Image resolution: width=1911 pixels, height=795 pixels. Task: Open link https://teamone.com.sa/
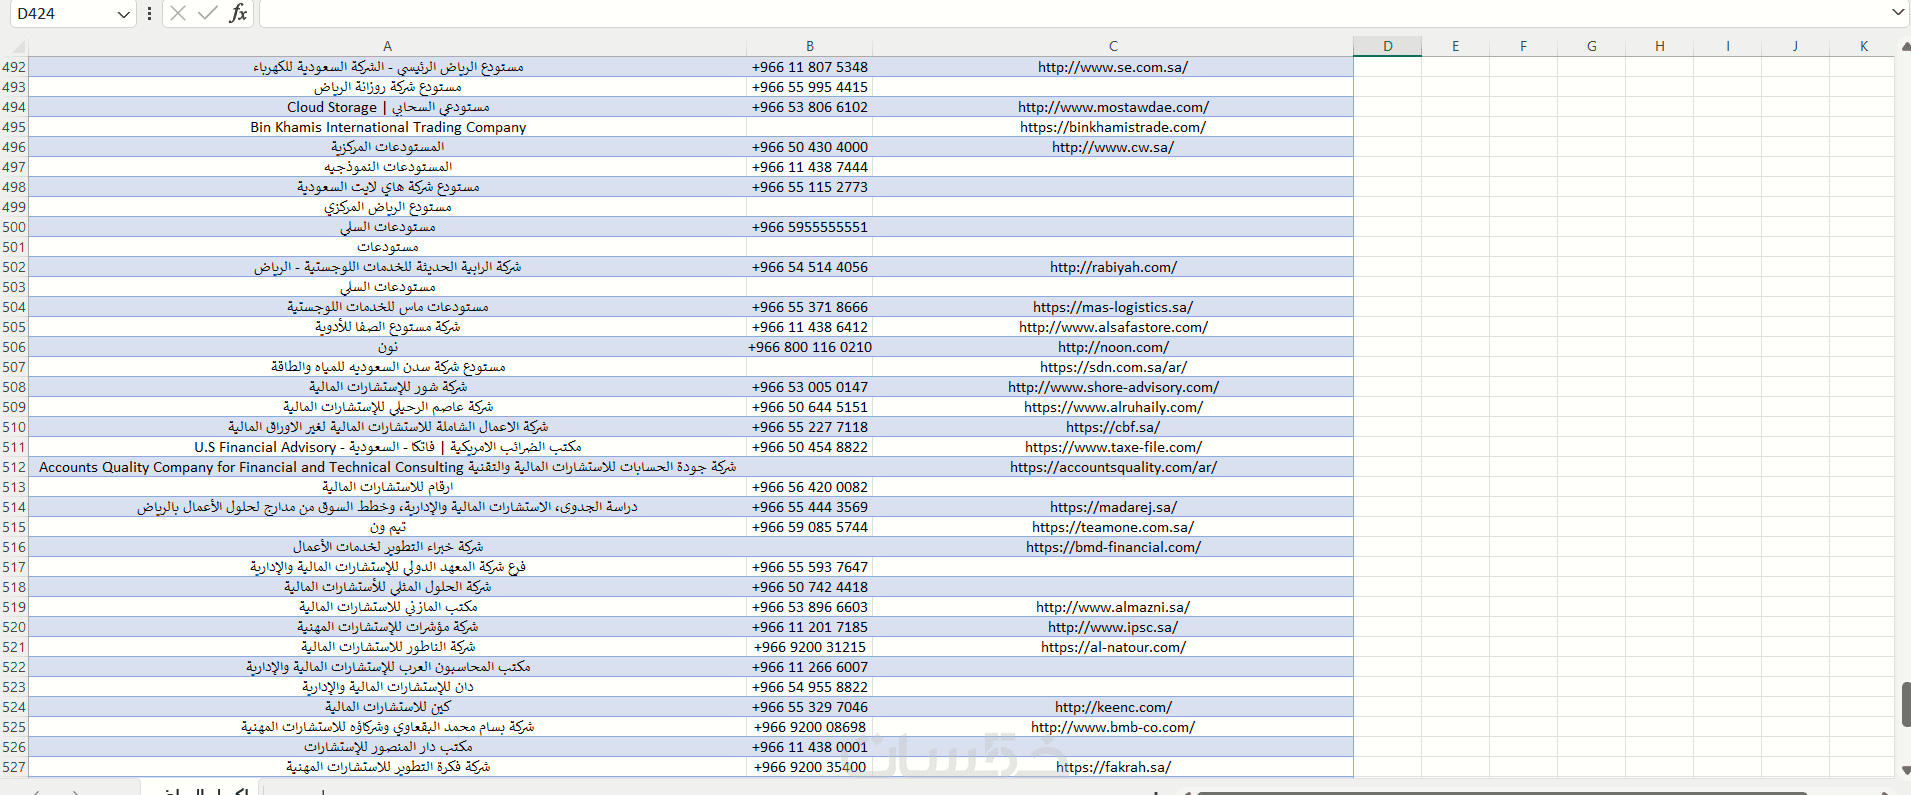point(1113,527)
